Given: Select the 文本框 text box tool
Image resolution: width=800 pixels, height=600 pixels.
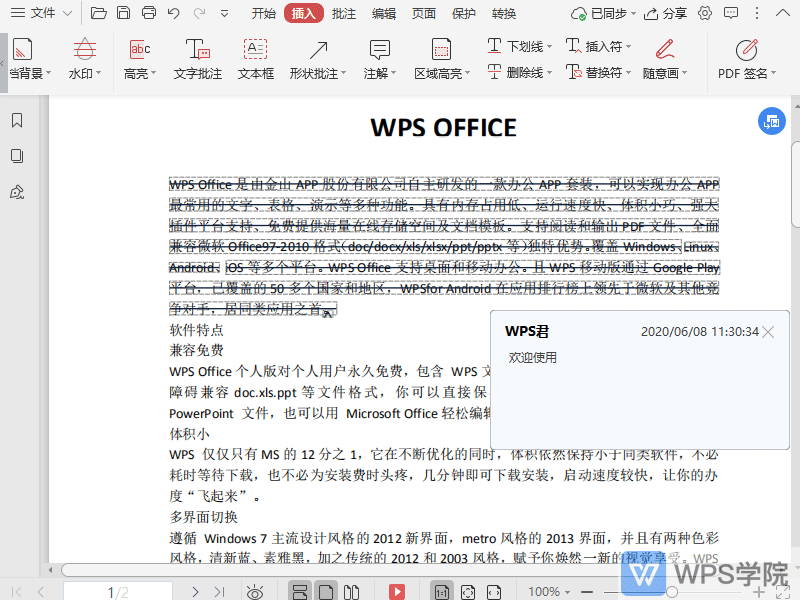Looking at the screenshot, I should pyautogui.click(x=256, y=59).
